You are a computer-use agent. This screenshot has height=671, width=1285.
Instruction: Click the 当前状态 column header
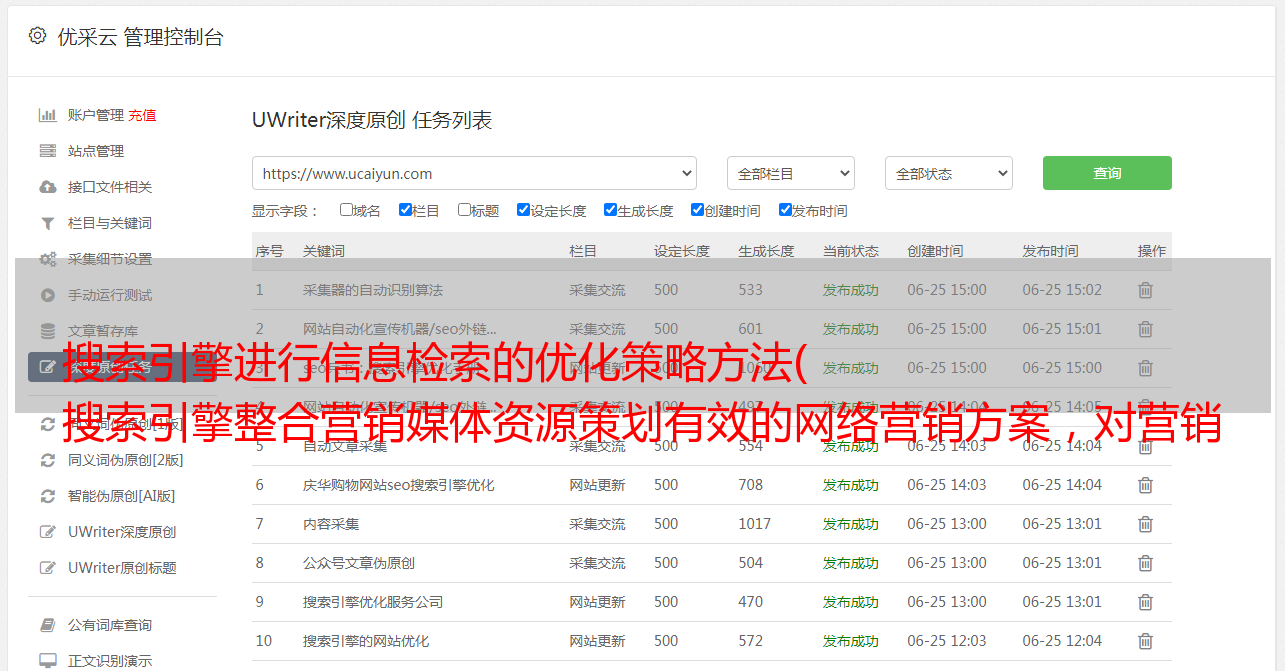click(x=851, y=251)
